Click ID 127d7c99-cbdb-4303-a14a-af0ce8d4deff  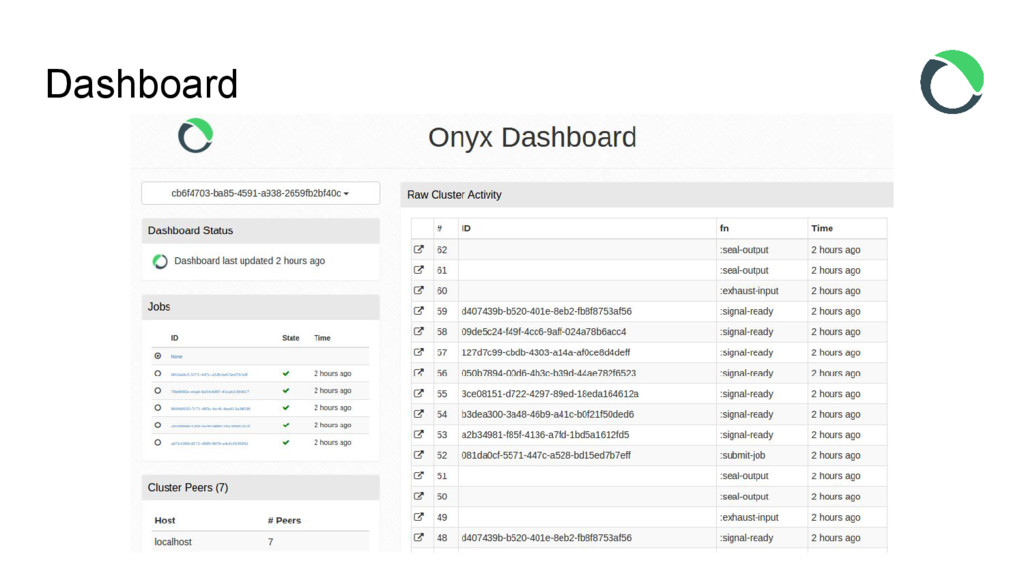(546, 353)
